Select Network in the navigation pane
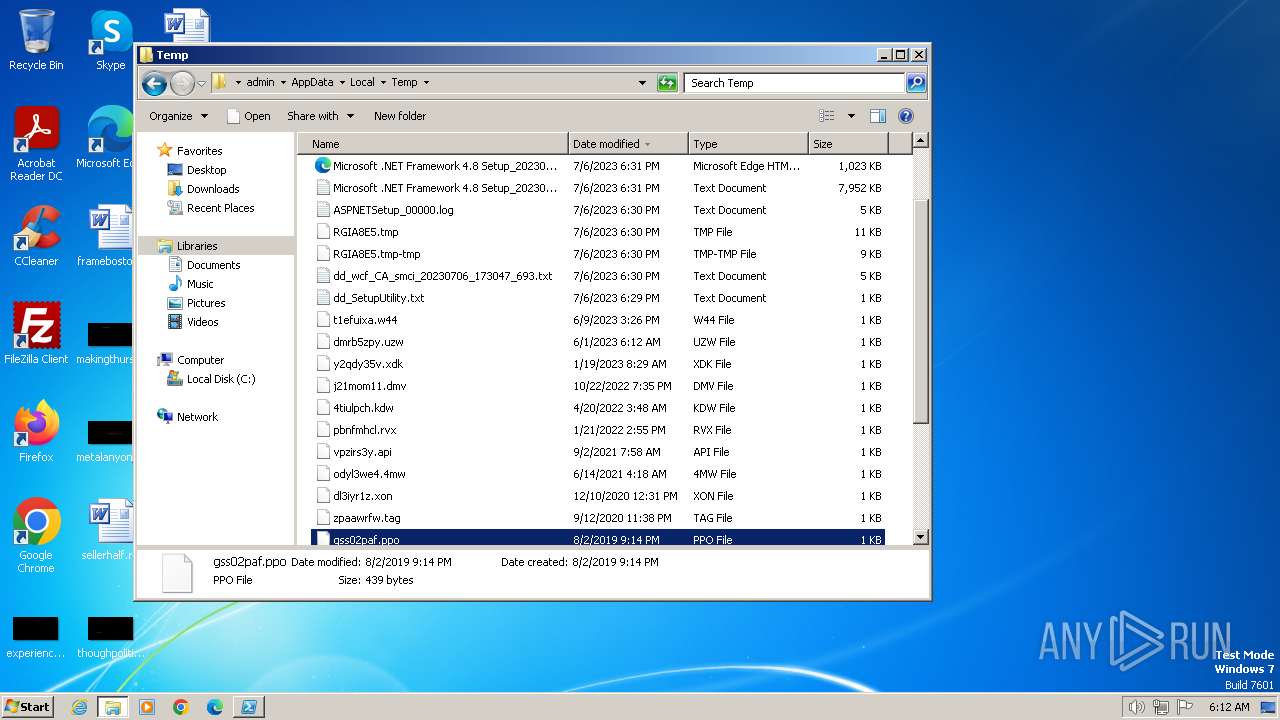The height and width of the screenshot is (720, 1280). 197,417
